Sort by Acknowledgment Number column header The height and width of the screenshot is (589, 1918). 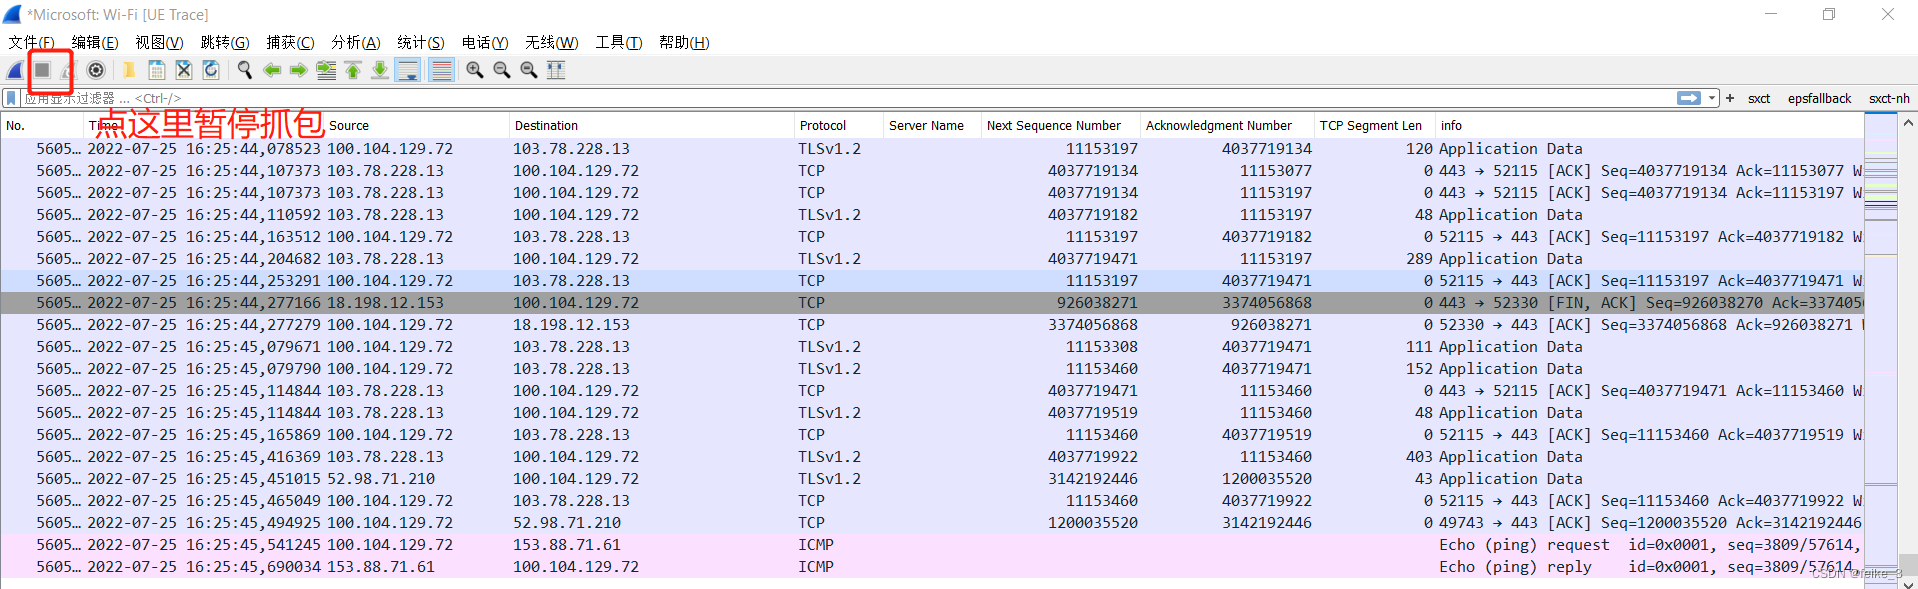[1227, 125]
